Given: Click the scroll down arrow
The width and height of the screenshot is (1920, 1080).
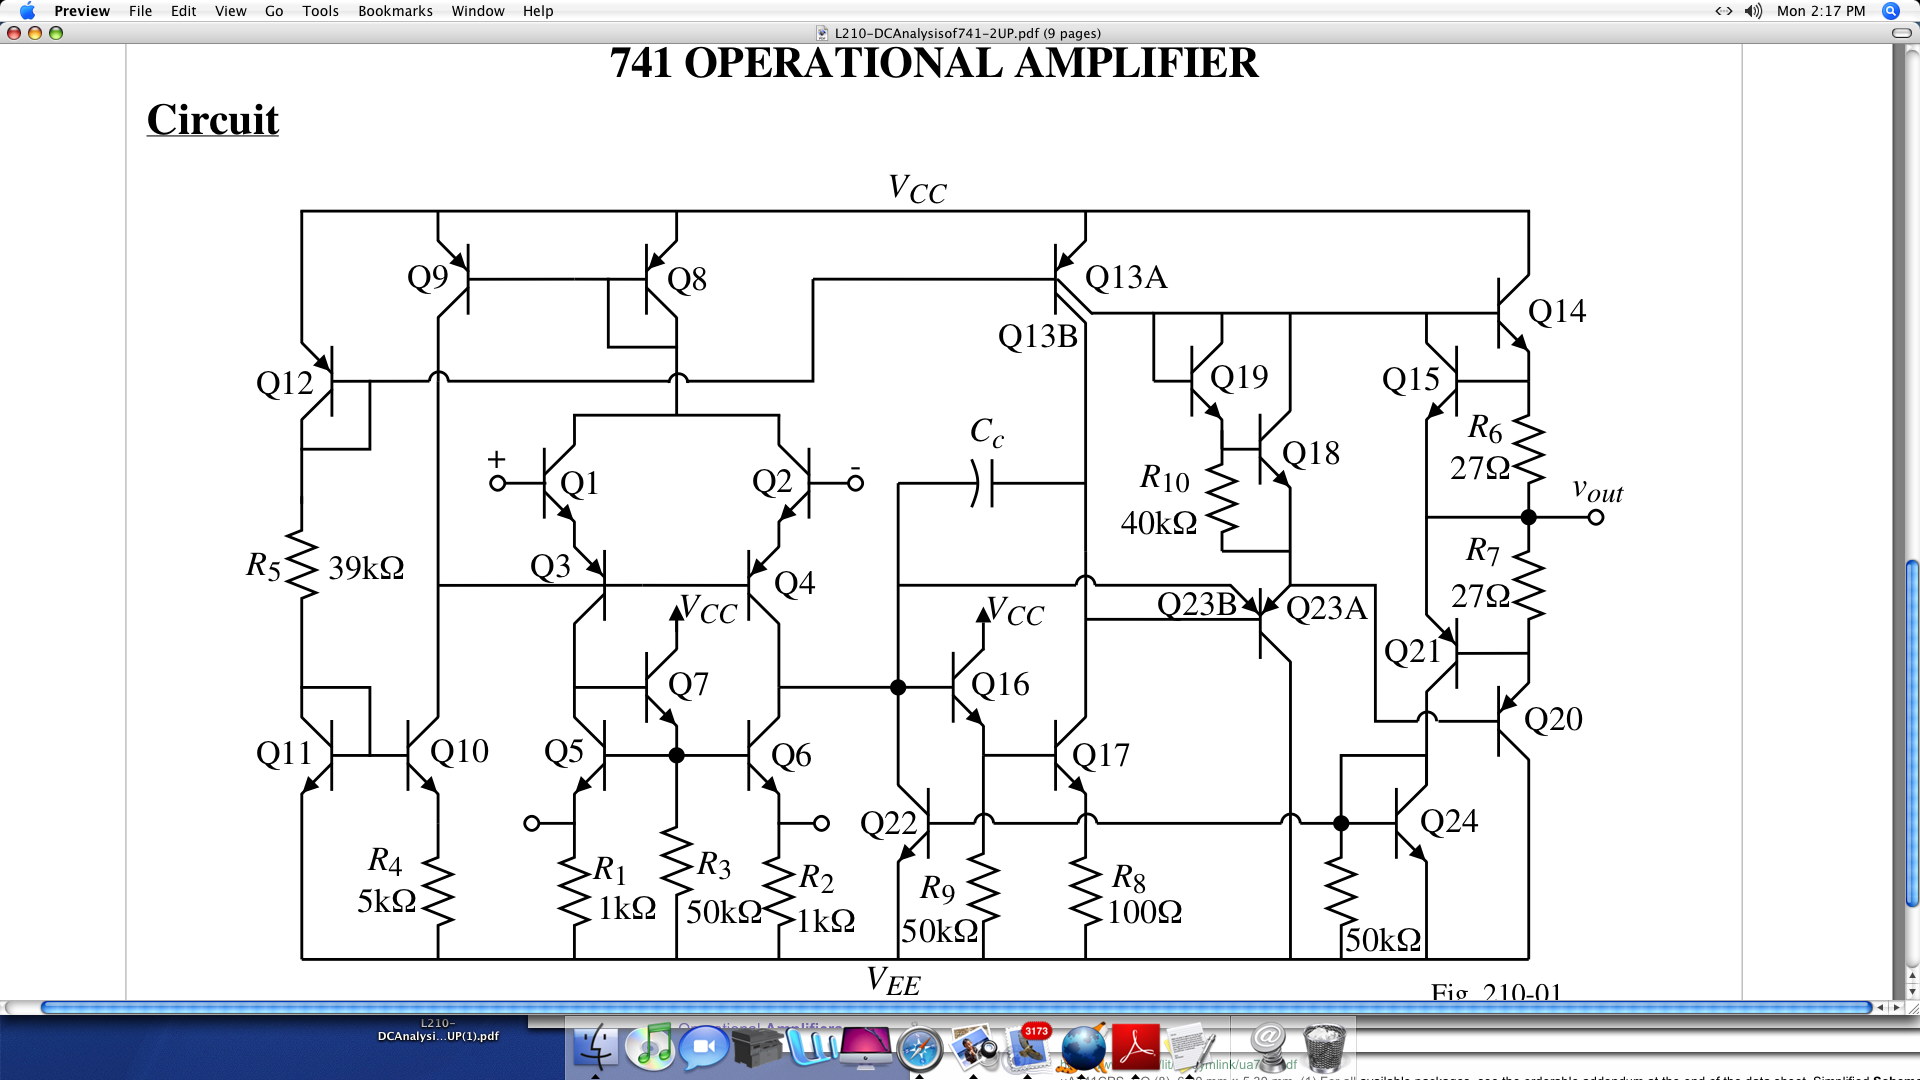Looking at the screenshot, I should 1912,992.
